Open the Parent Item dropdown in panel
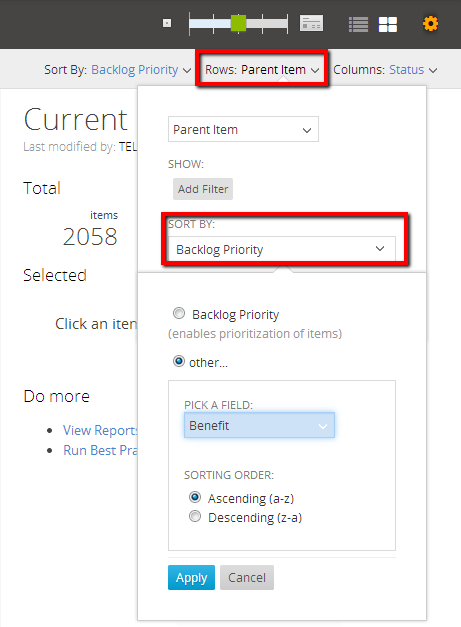461x627 pixels. pyautogui.click(x=243, y=129)
